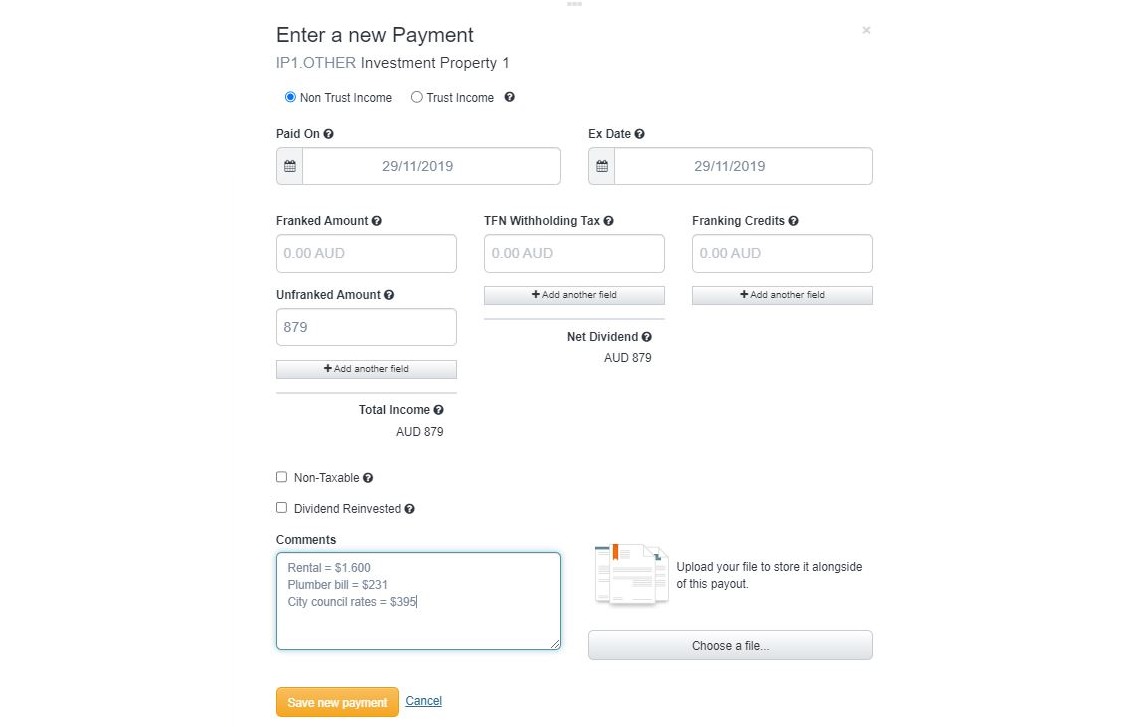Open the Ex Date calendar picker
This screenshot has height=727, width=1143.
[601, 165]
